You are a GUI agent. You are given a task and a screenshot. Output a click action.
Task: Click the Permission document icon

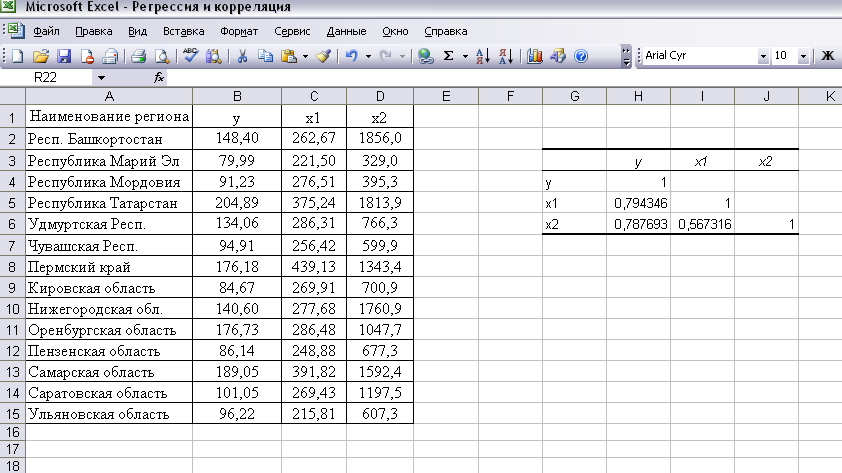click(87, 56)
